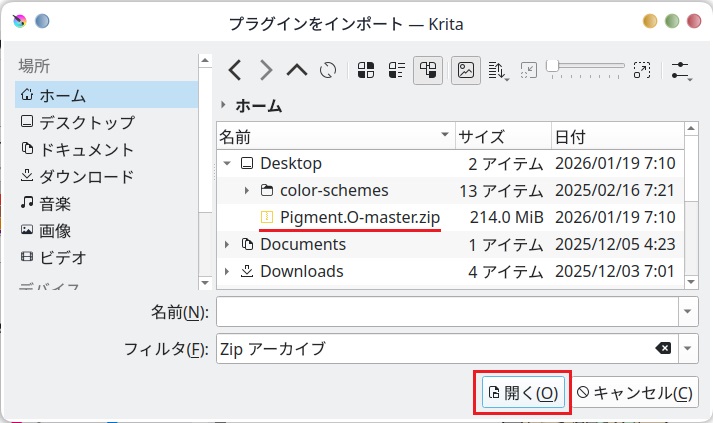Click the clear filter icon
This screenshot has height=423, width=713.
(663, 348)
